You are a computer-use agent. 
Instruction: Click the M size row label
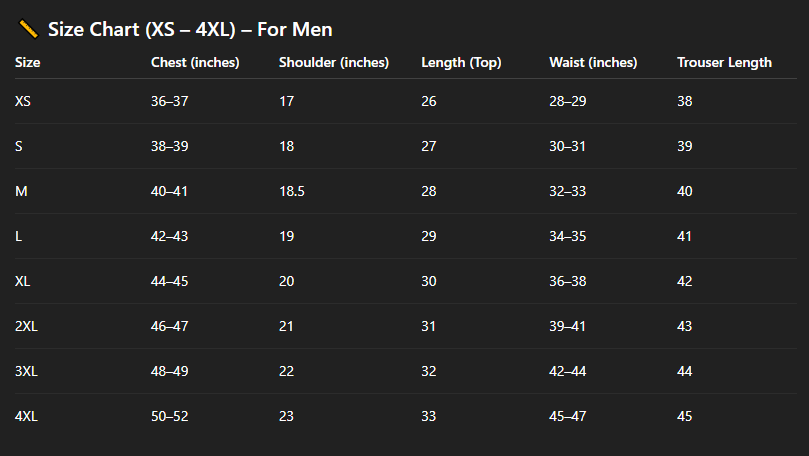coord(20,191)
